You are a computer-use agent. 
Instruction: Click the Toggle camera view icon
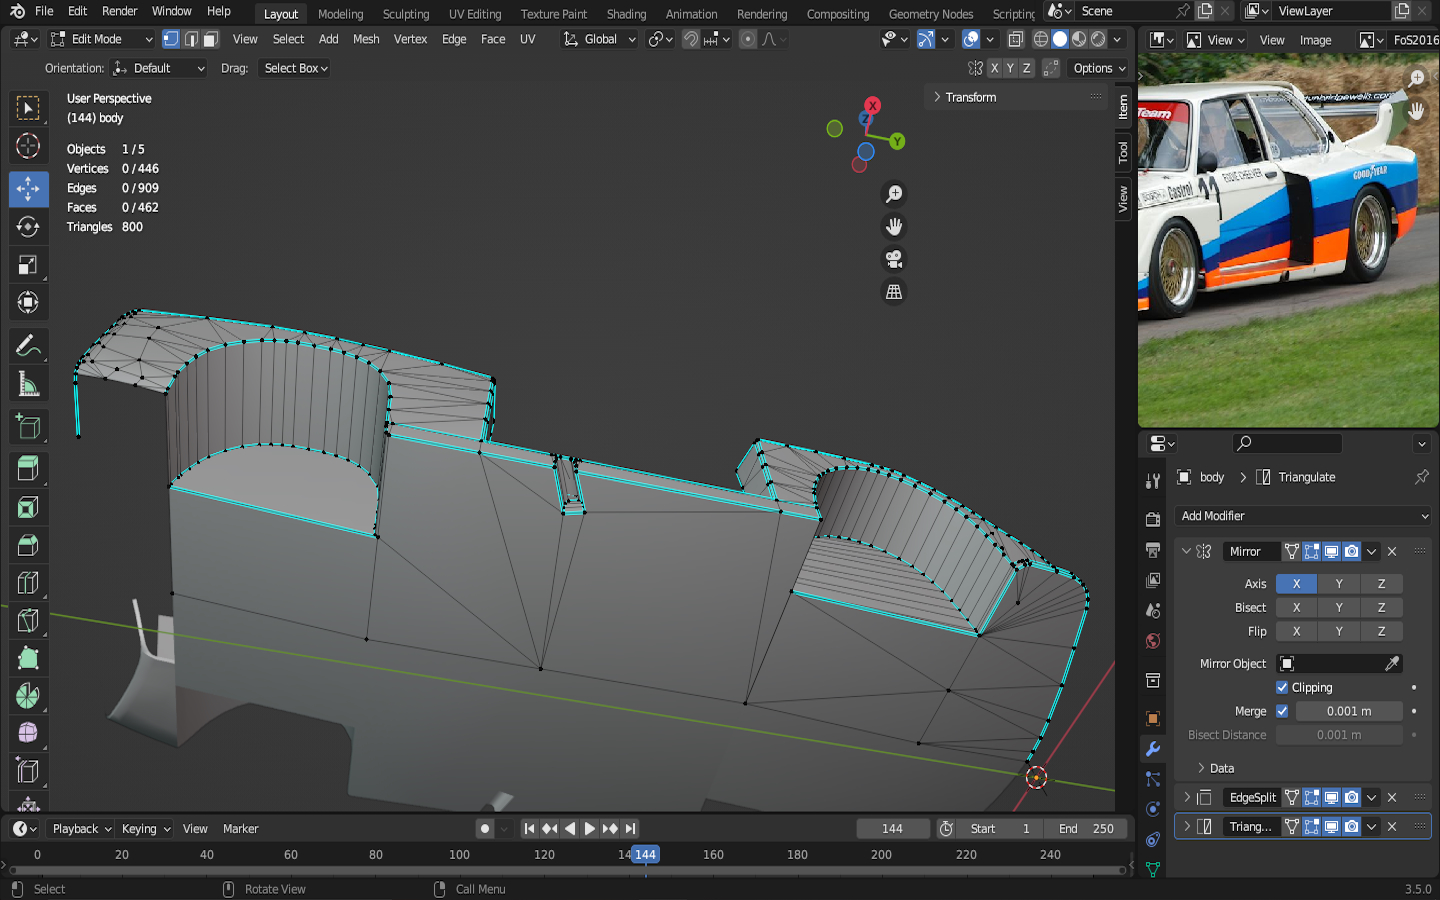coord(894,260)
